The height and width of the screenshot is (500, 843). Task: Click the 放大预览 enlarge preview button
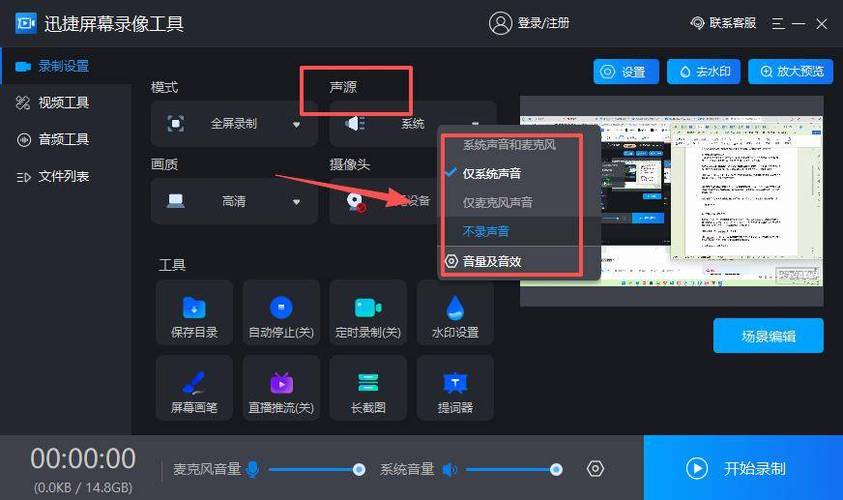point(790,72)
